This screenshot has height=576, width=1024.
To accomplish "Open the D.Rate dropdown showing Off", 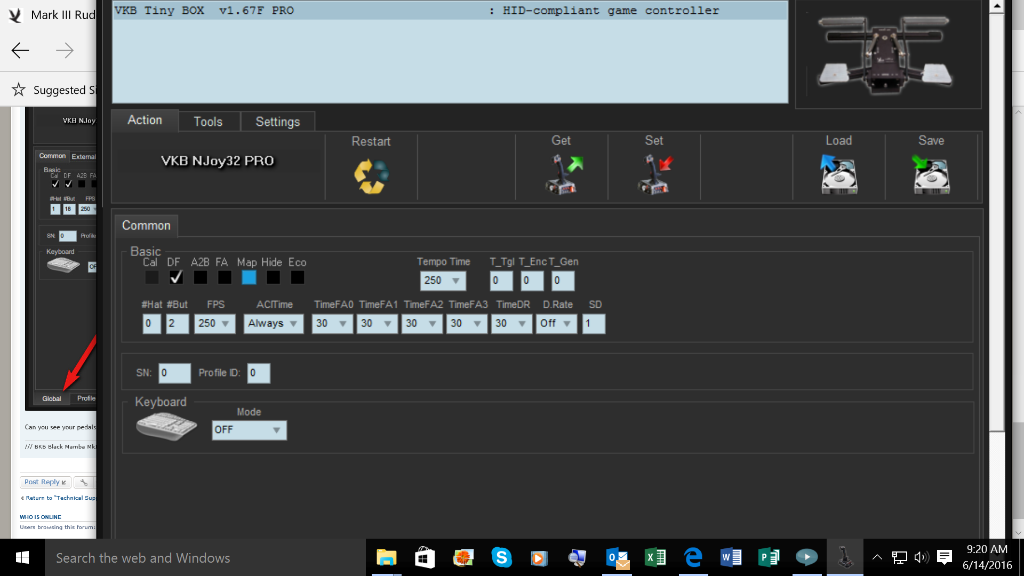I will (x=556, y=323).
